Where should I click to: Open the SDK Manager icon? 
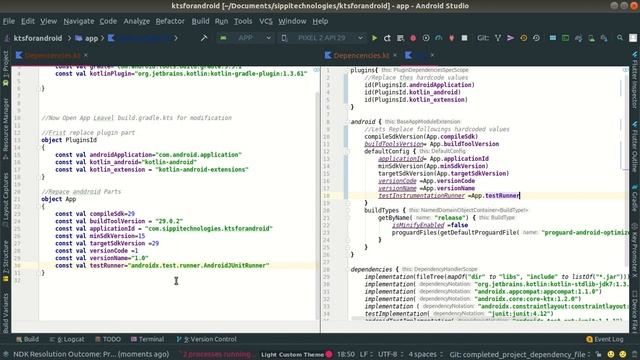(x=604, y=38)
